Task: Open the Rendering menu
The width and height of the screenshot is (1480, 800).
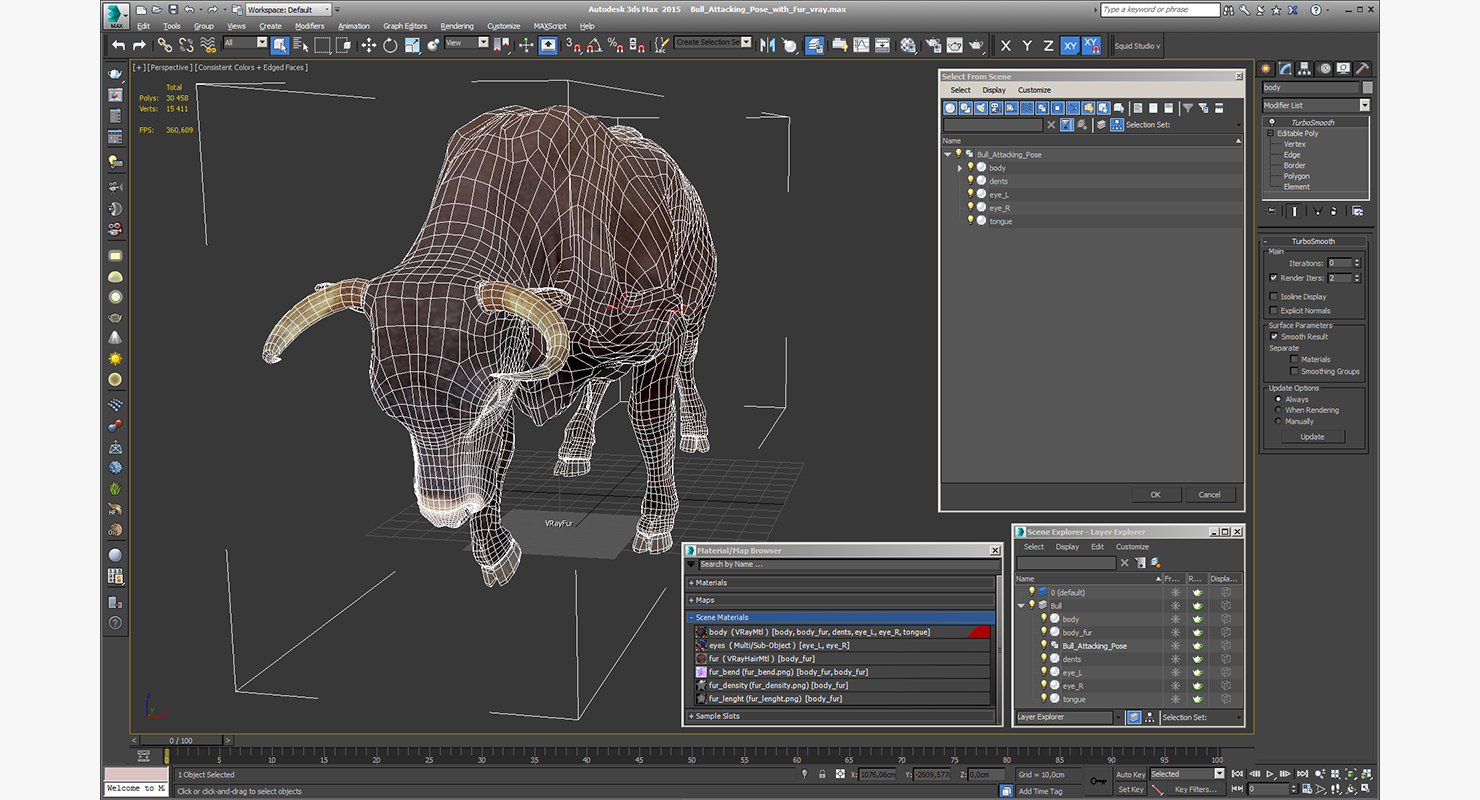Action: (457, 26)
